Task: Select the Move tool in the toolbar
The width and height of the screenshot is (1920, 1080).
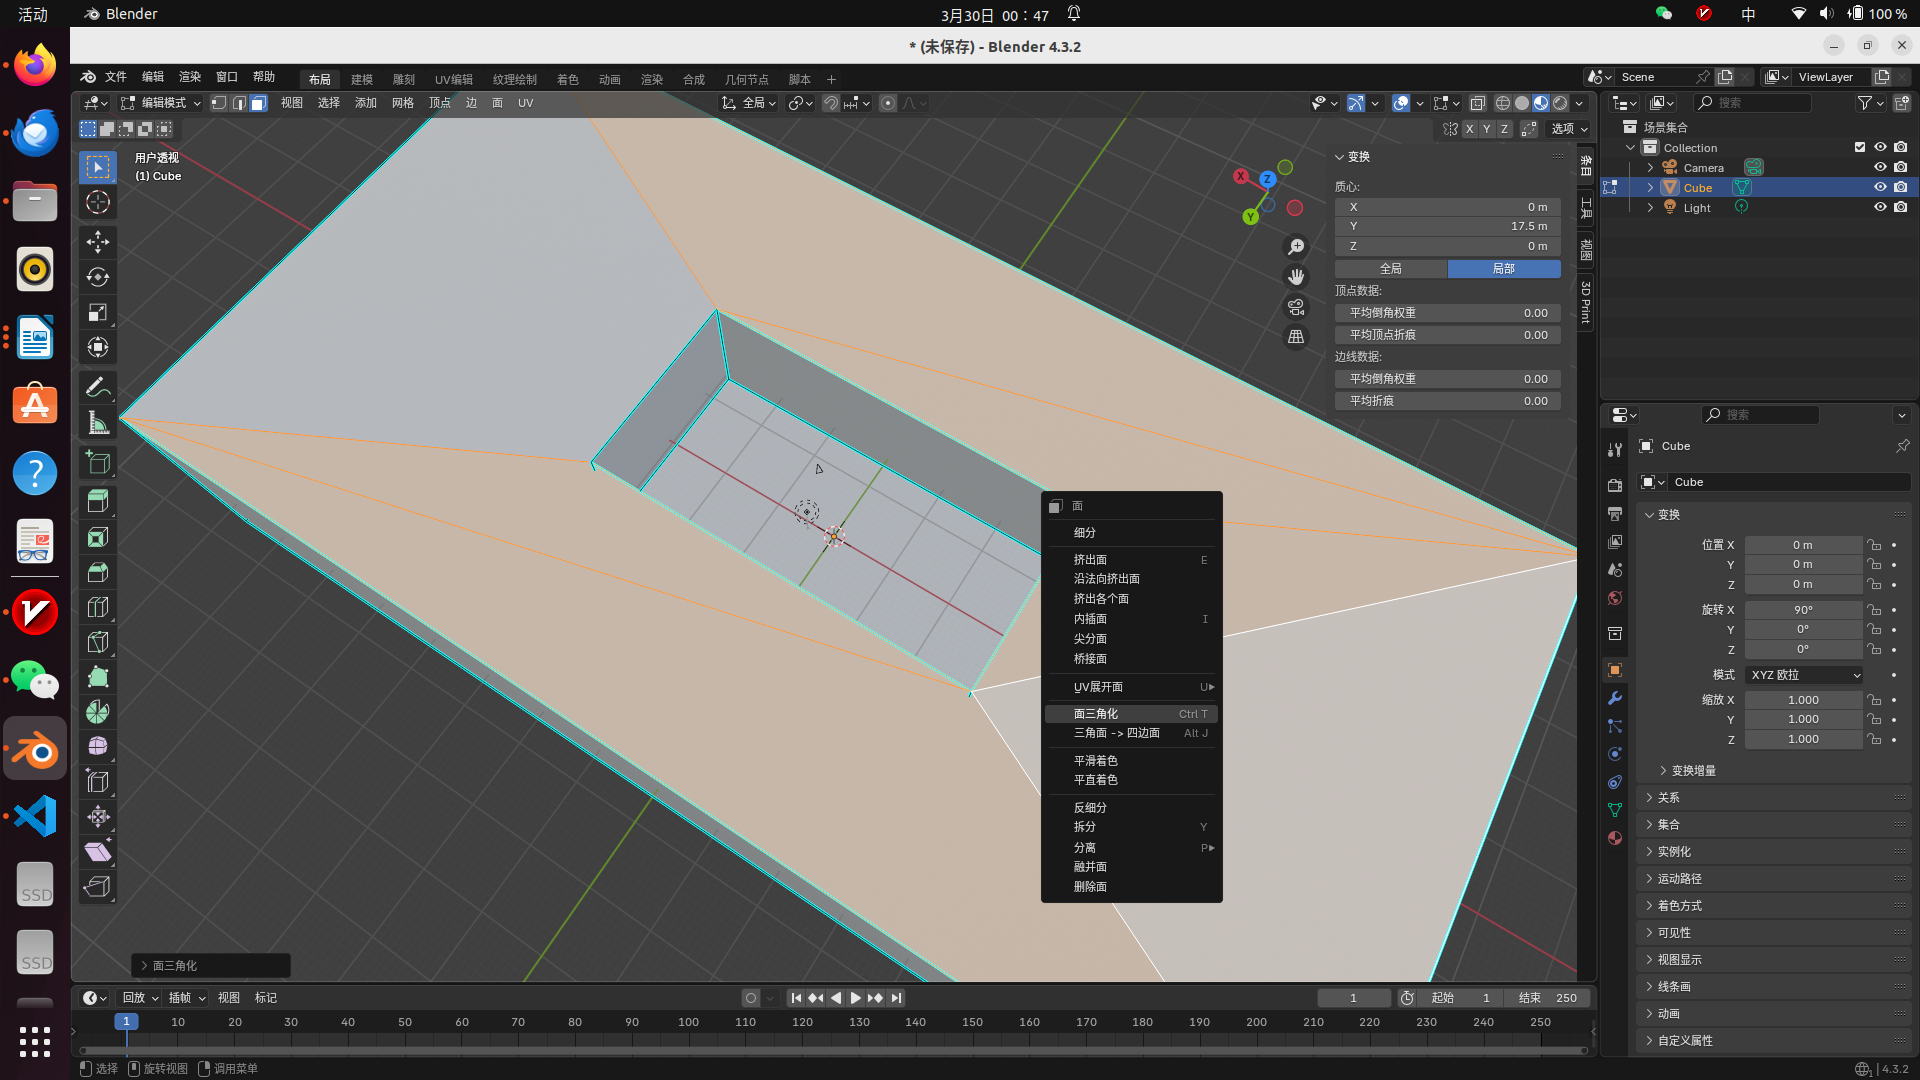Action: [98, 242]
